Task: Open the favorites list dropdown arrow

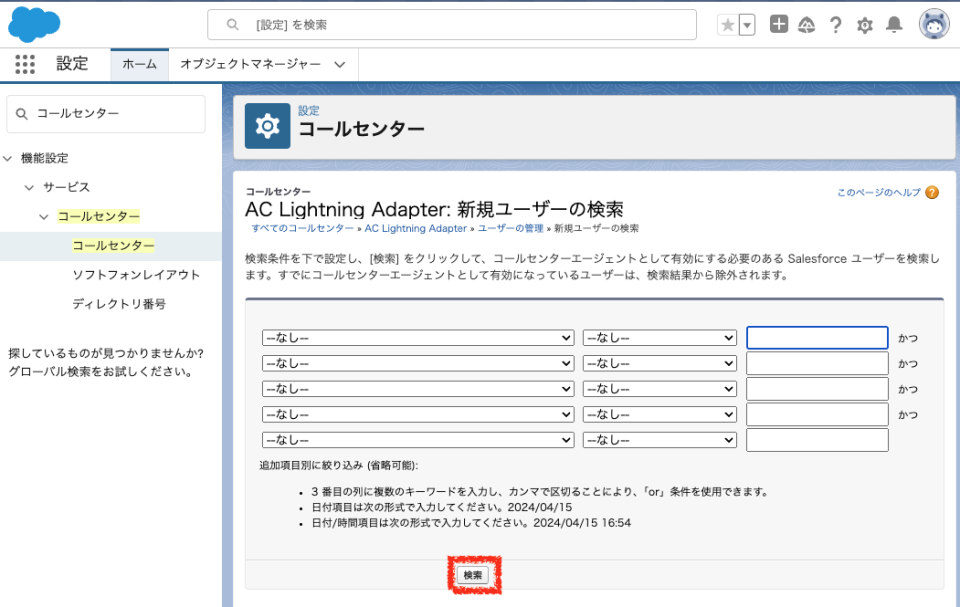Action: click(x=747, y=25)
